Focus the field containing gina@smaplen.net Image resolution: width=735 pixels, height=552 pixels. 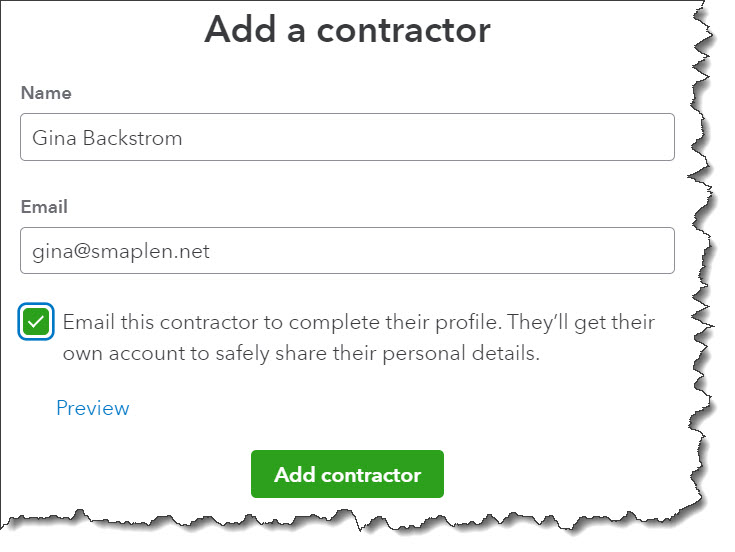[x=347, y=251]
